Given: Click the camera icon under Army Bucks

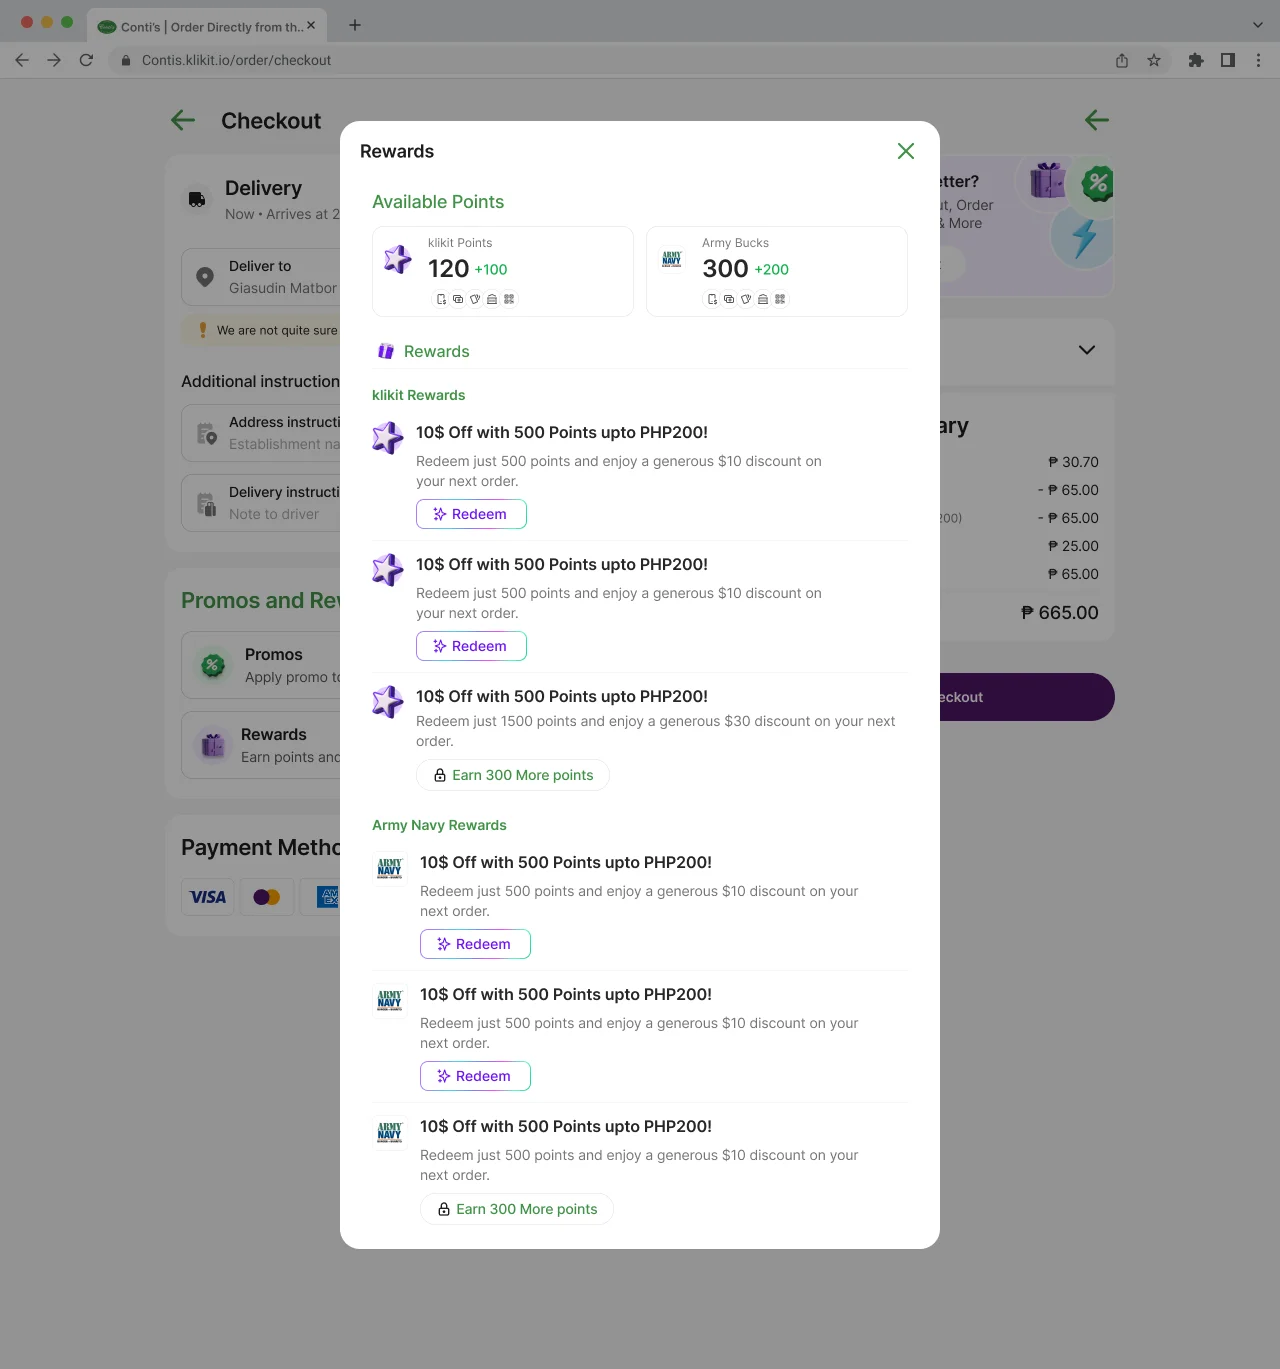Looking at the screenshot, I should coord(729,299).
